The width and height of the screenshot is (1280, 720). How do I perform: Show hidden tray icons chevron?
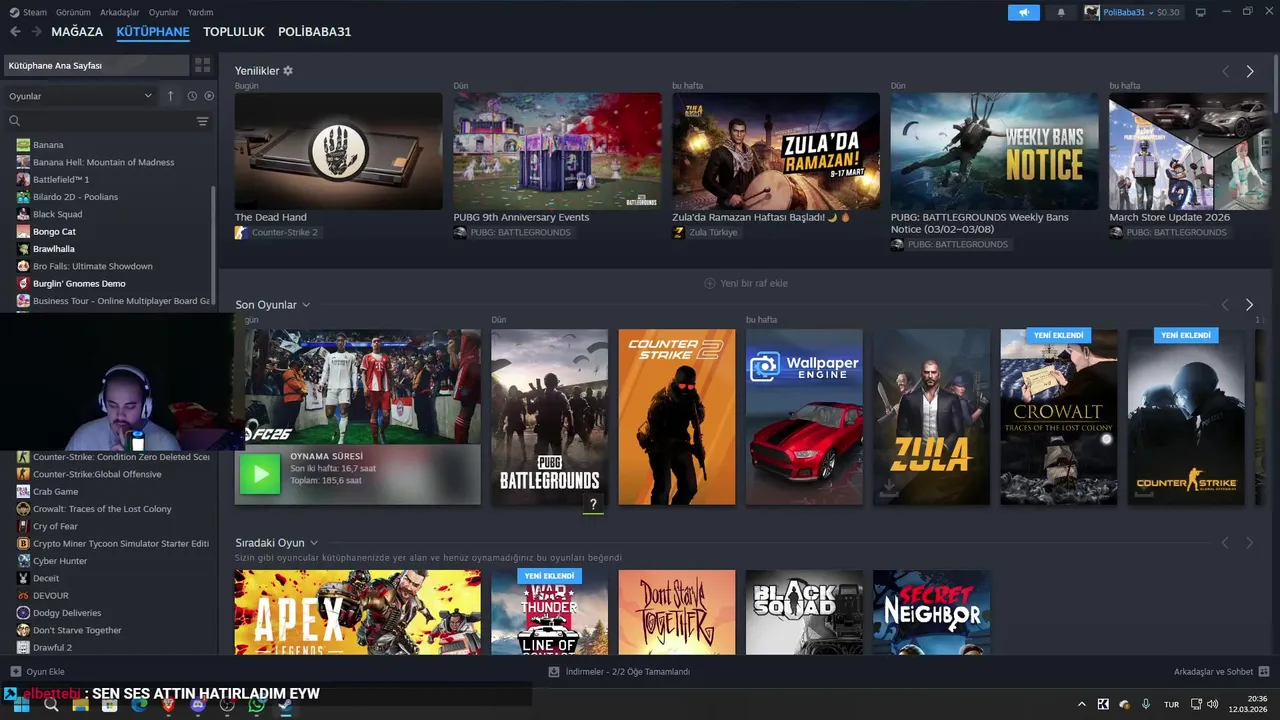pyautogui.click(x=1082, y=705)
